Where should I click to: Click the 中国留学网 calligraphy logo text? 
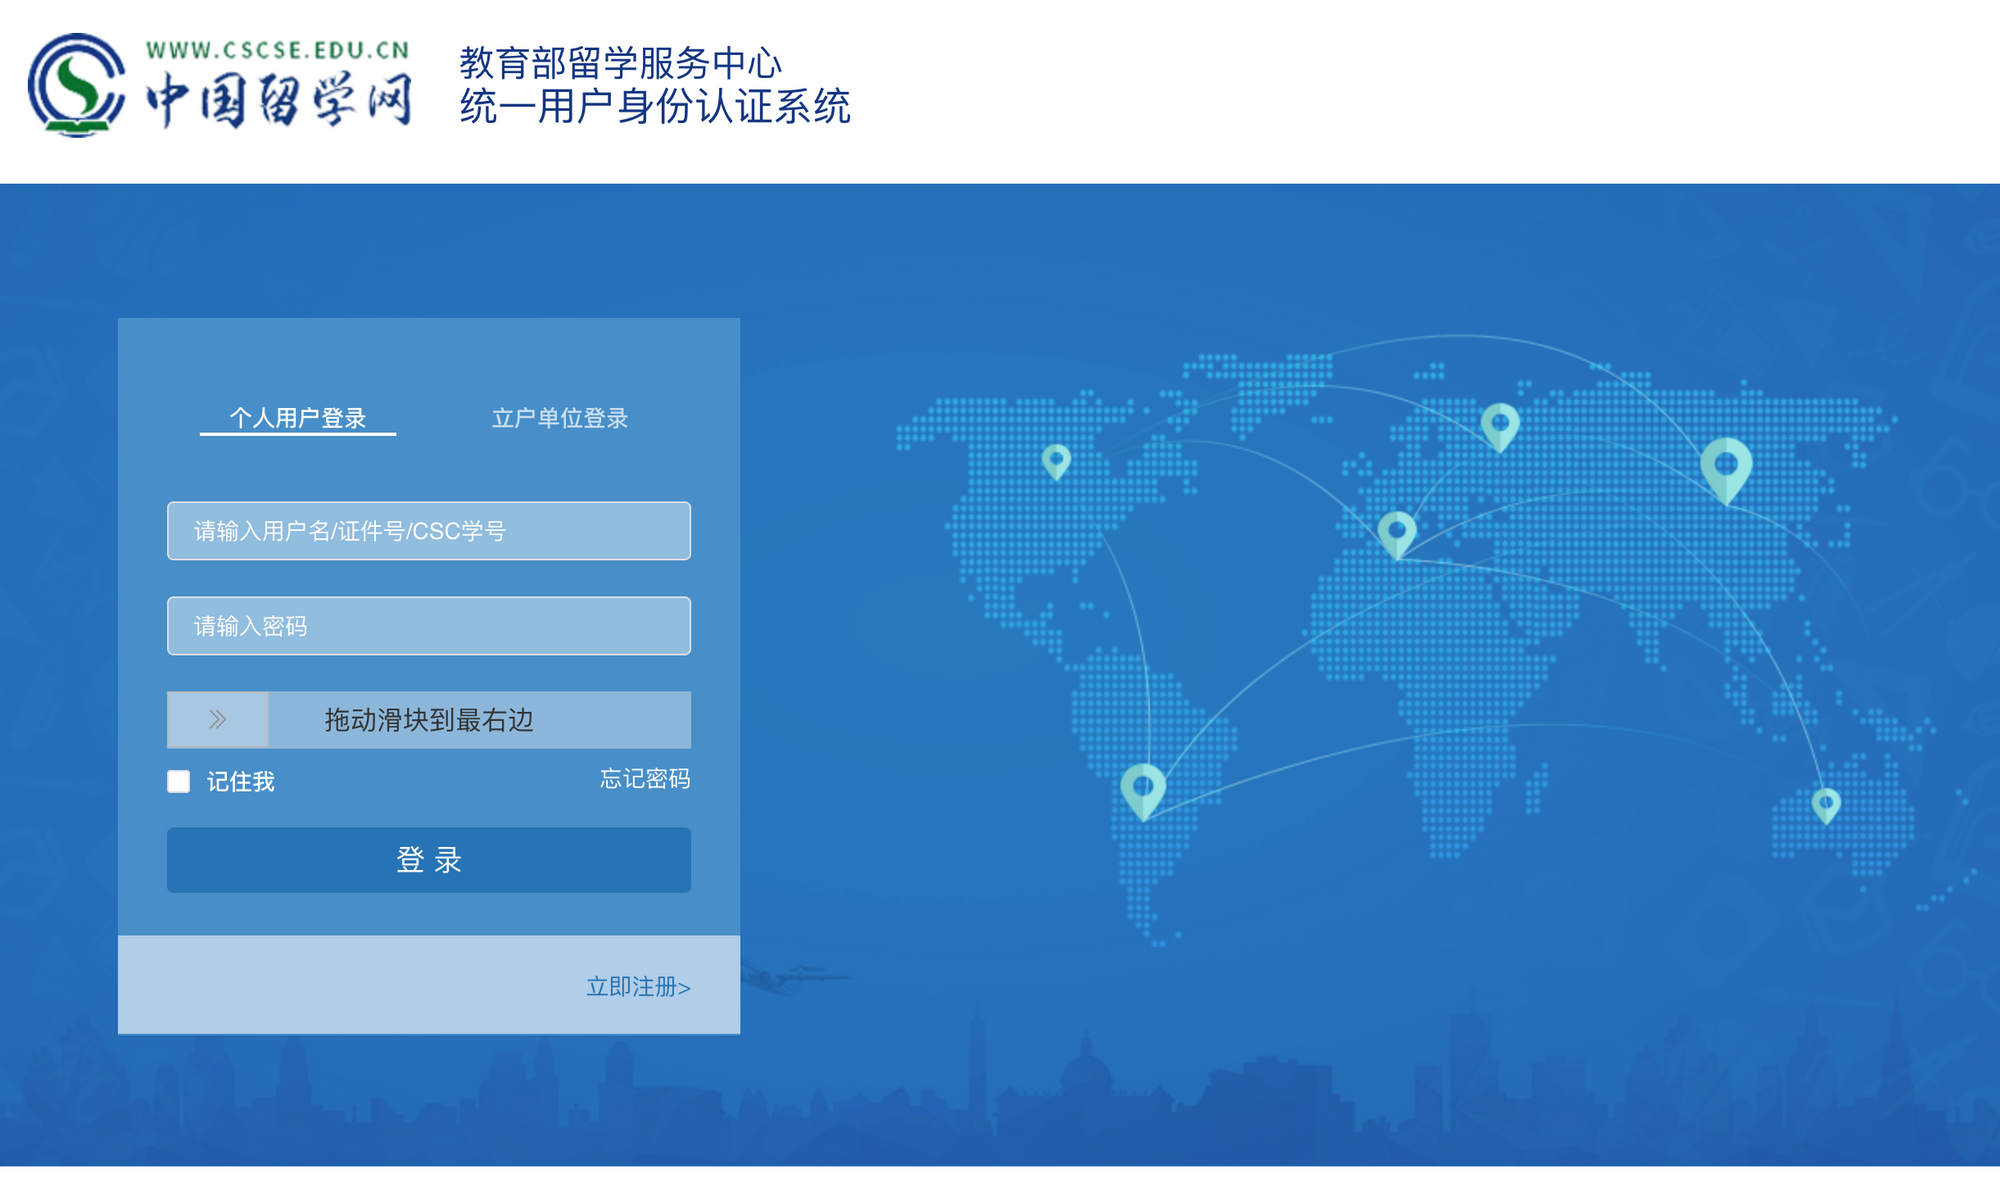(279, 100)
